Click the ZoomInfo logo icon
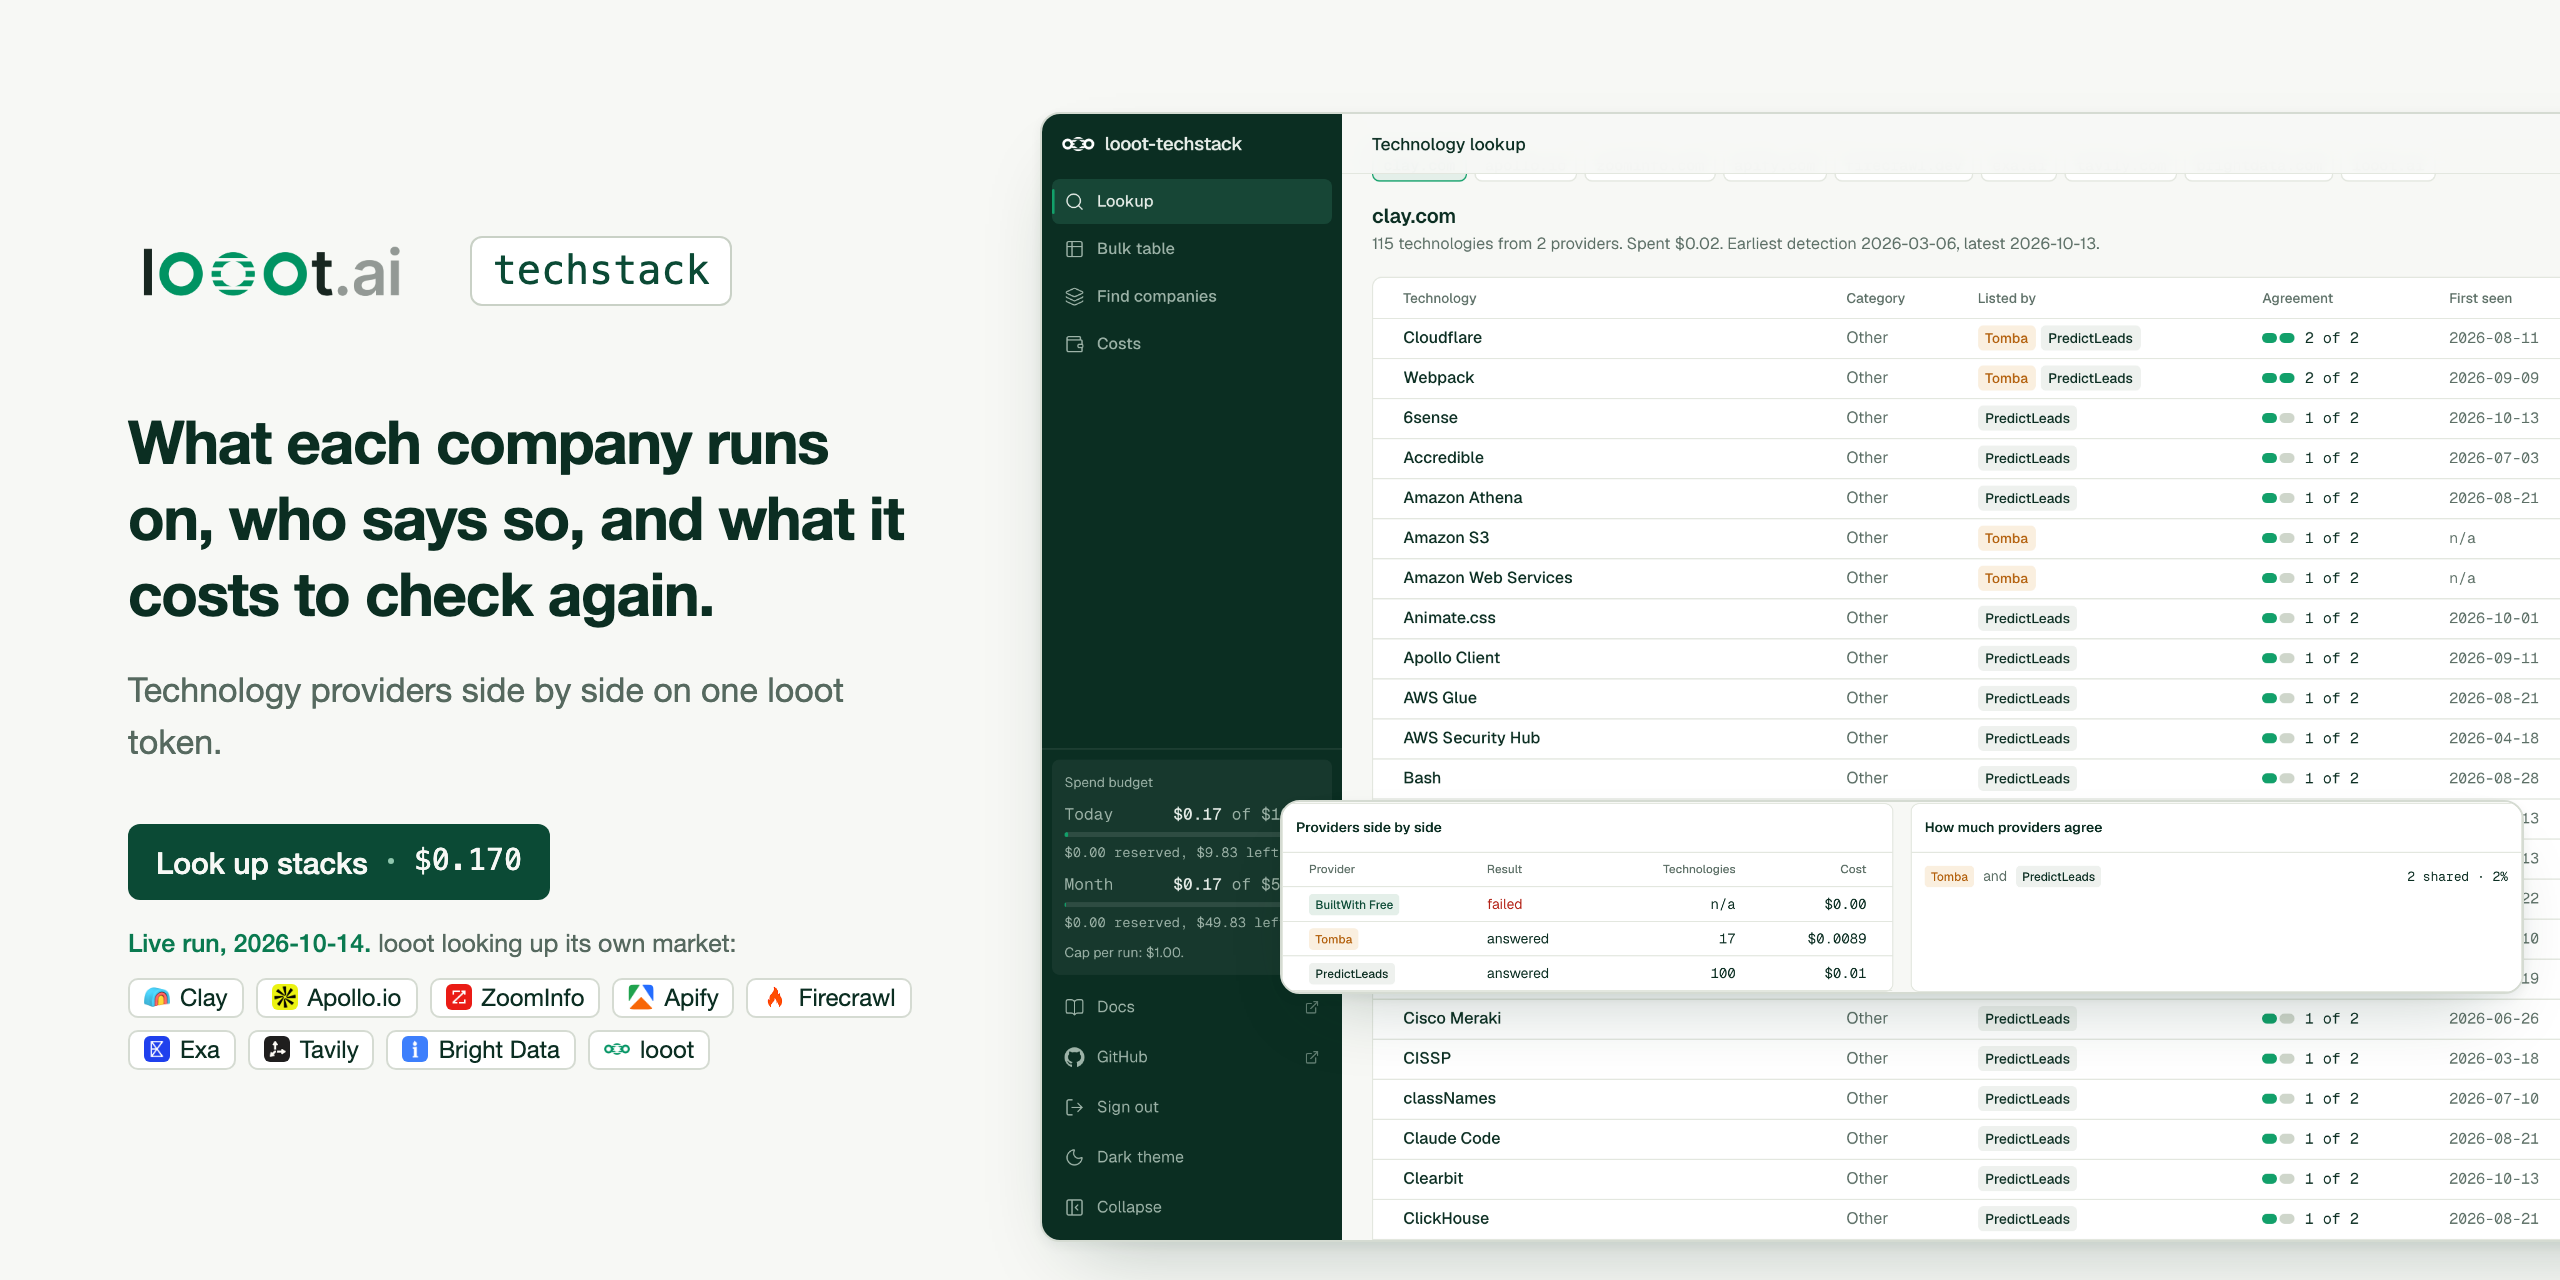Screen dimensions: 2560x1280 459,998
